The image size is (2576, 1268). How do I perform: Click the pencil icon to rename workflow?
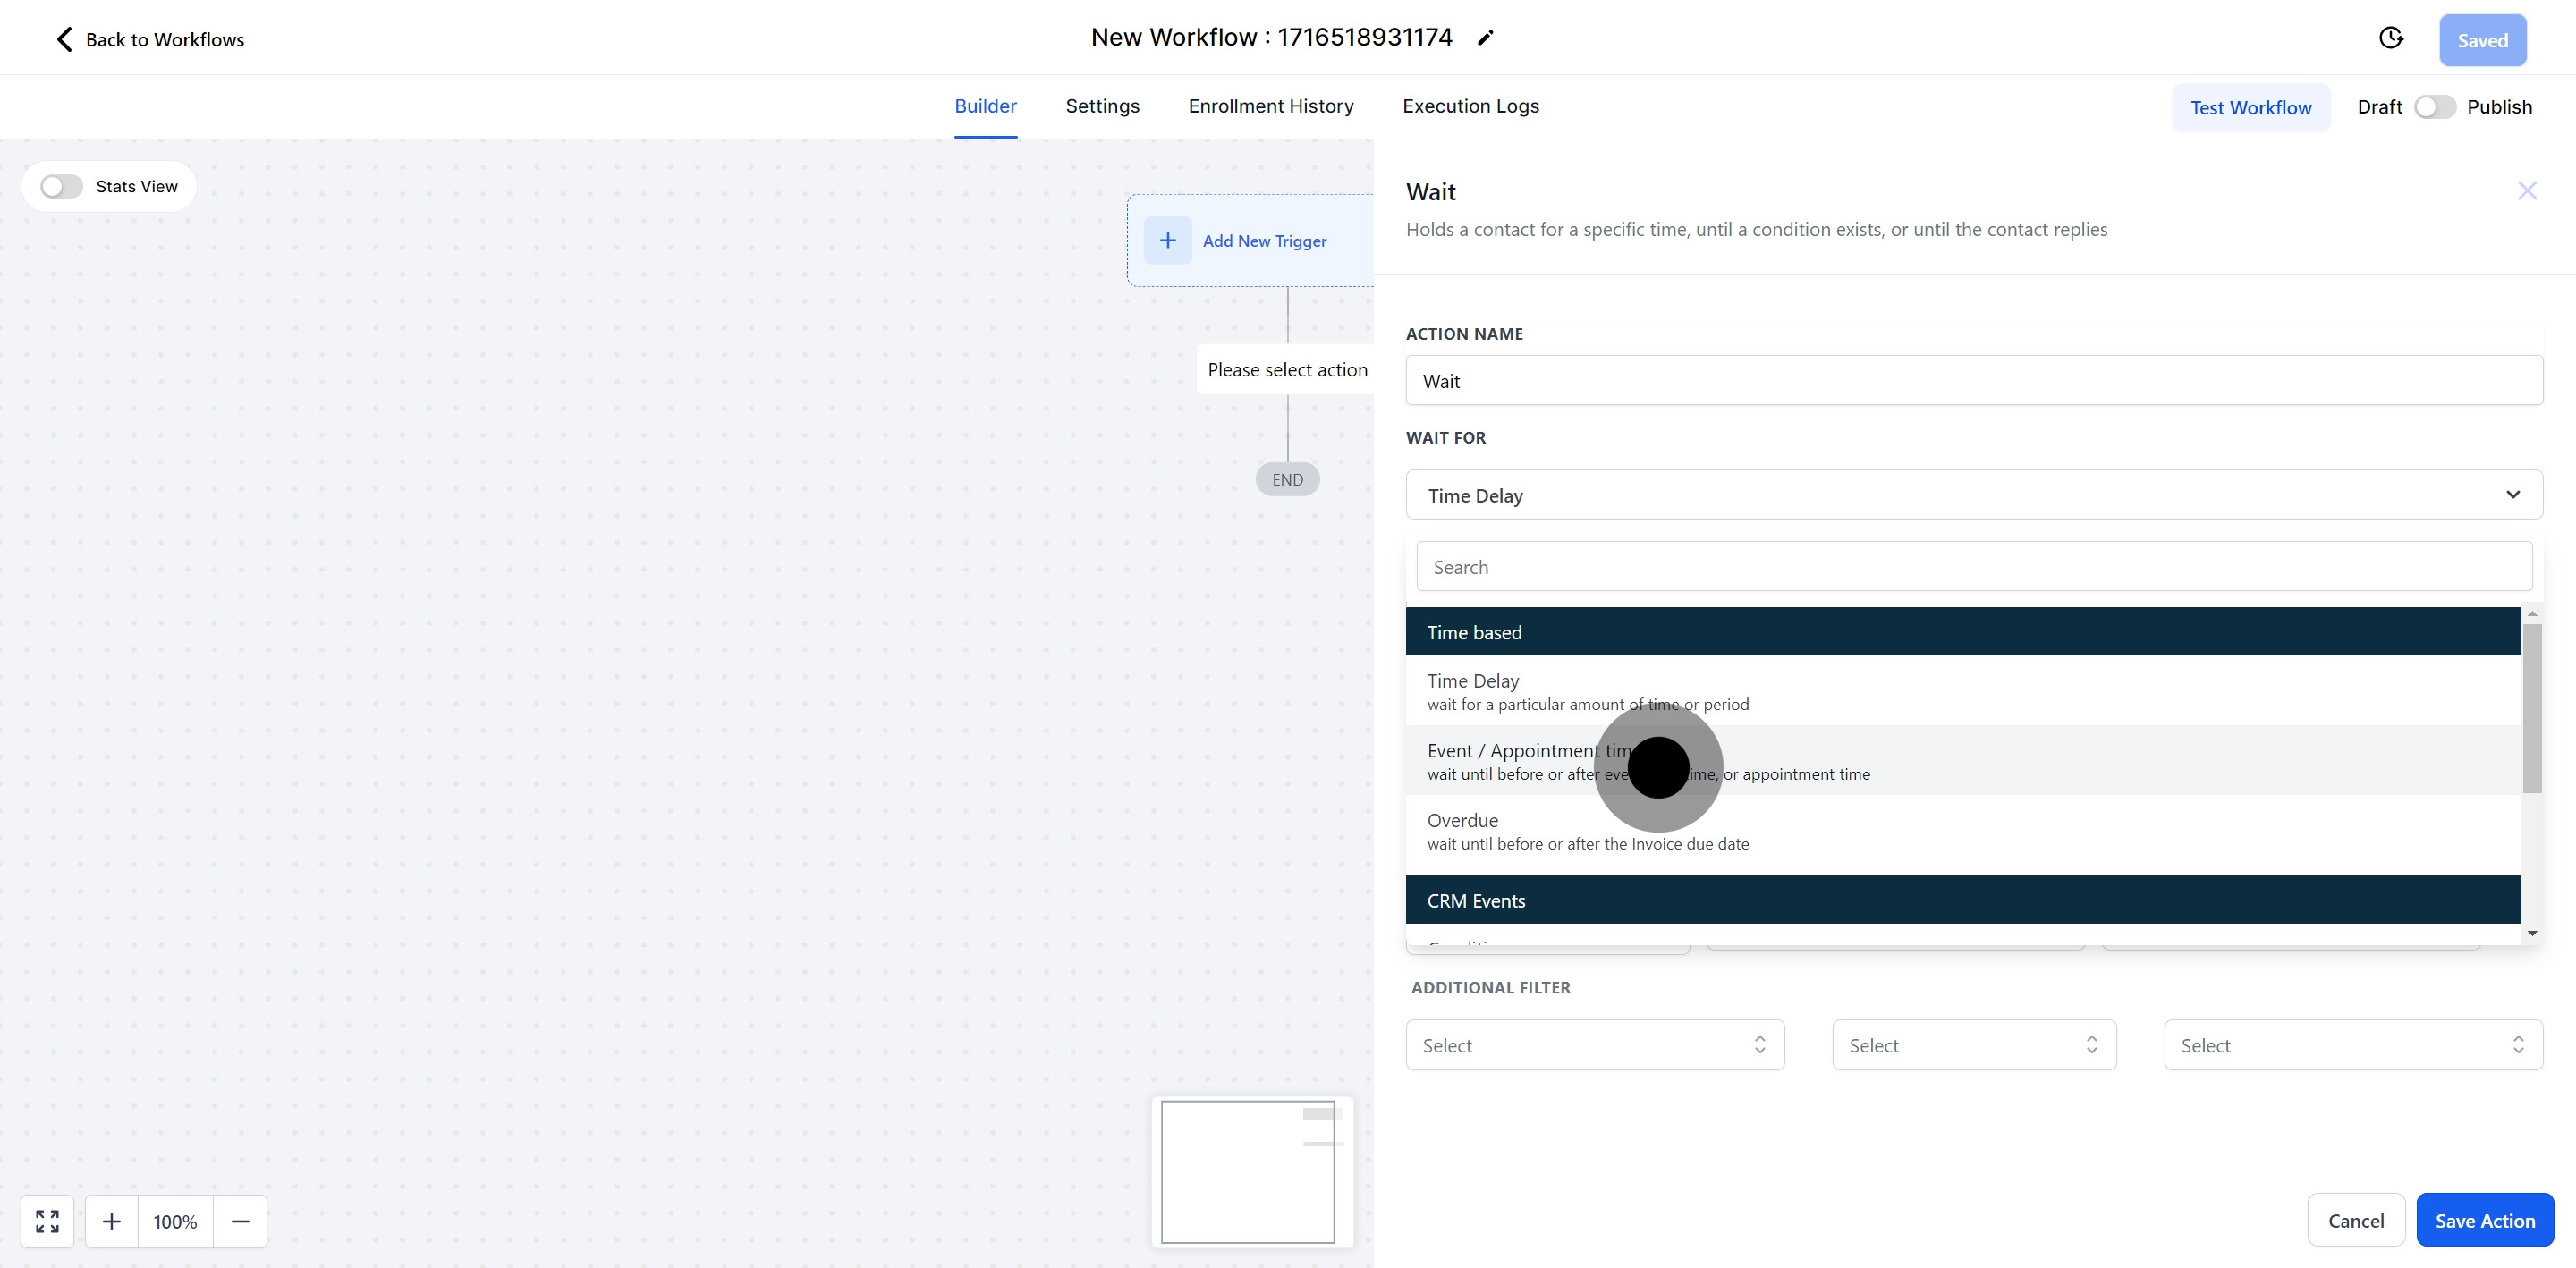[x=1486, y=38]
